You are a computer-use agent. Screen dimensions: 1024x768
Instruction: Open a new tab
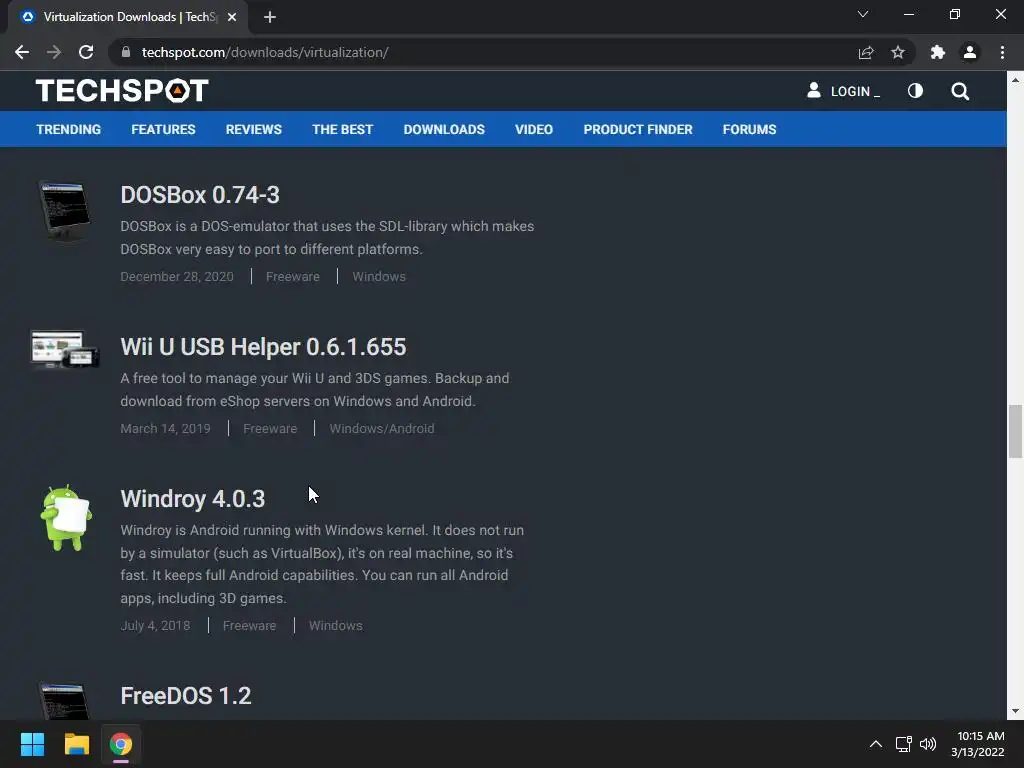(x=270, y=17)
